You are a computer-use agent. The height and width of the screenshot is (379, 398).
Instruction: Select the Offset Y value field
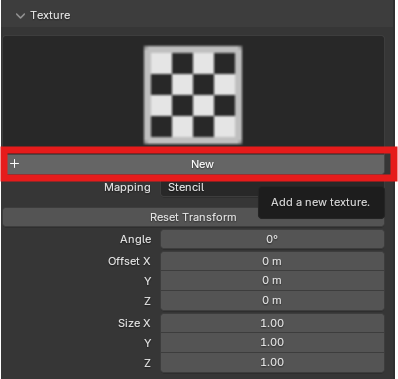tap(272, 280)
